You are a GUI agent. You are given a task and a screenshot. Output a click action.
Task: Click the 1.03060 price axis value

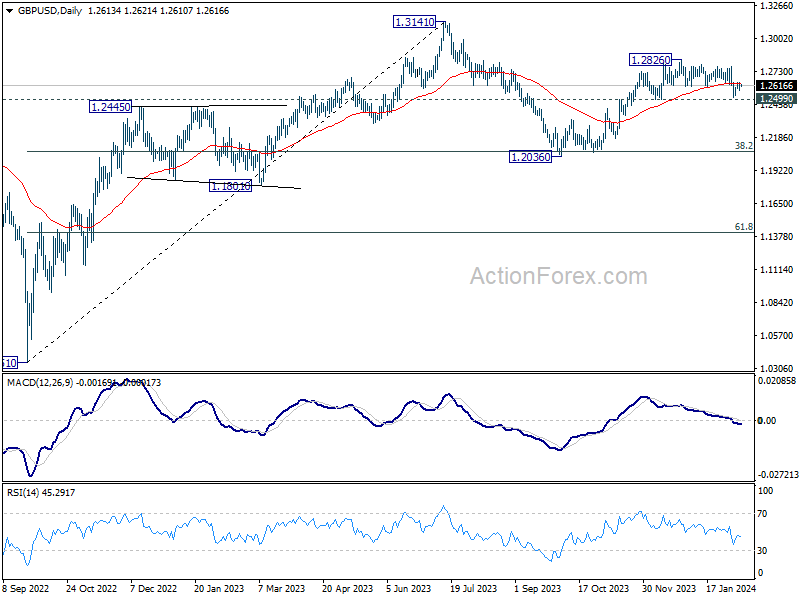(x=776, y=368)
